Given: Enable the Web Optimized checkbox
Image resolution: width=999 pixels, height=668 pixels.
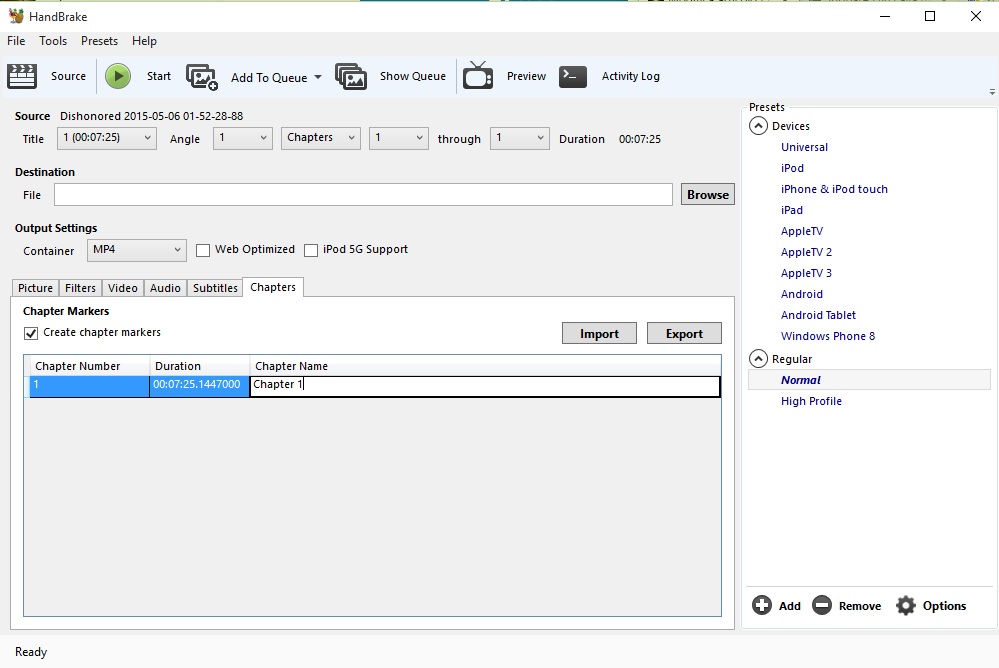Looking at the screenshot, I should click(203, 250).
